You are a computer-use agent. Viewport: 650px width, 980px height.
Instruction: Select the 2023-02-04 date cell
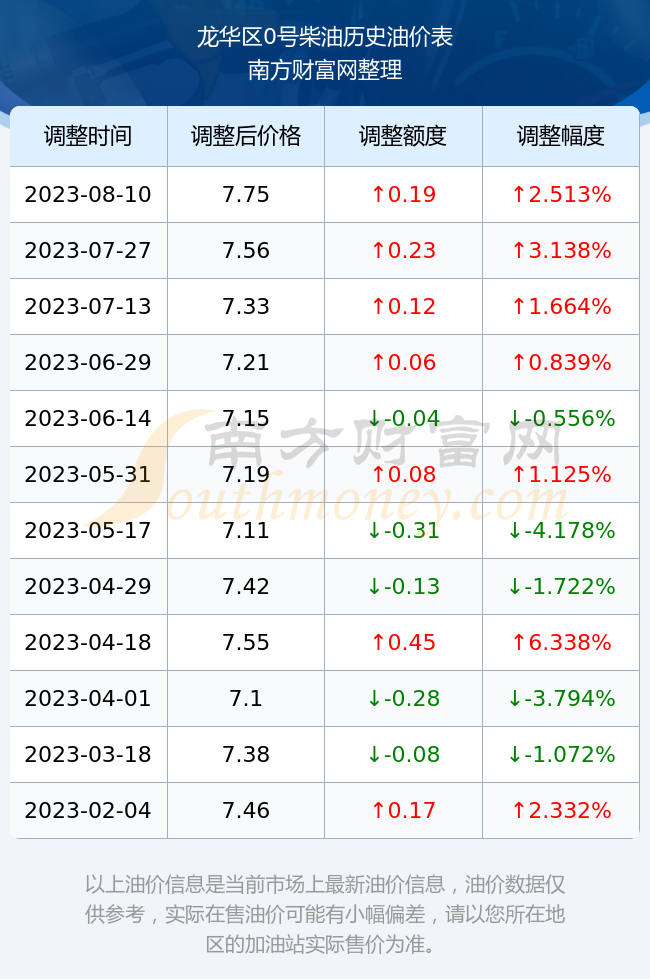(x=88, y=811)
